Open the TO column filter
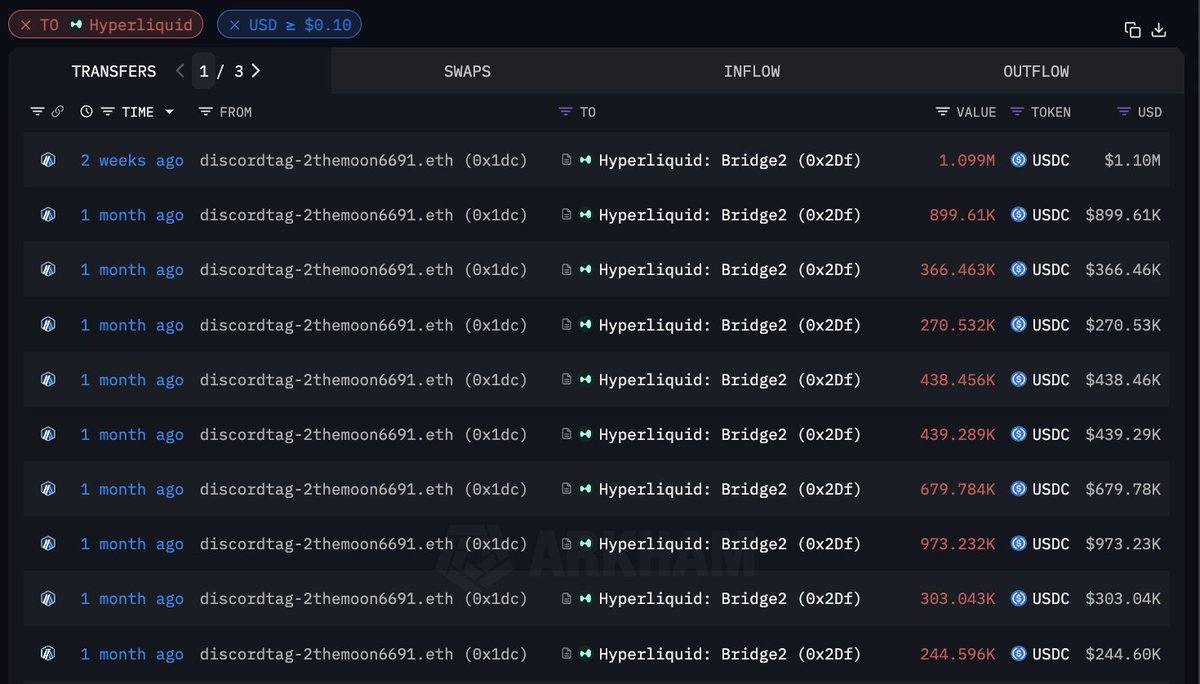The image size is (1200, 684). (x=566, y=112)
